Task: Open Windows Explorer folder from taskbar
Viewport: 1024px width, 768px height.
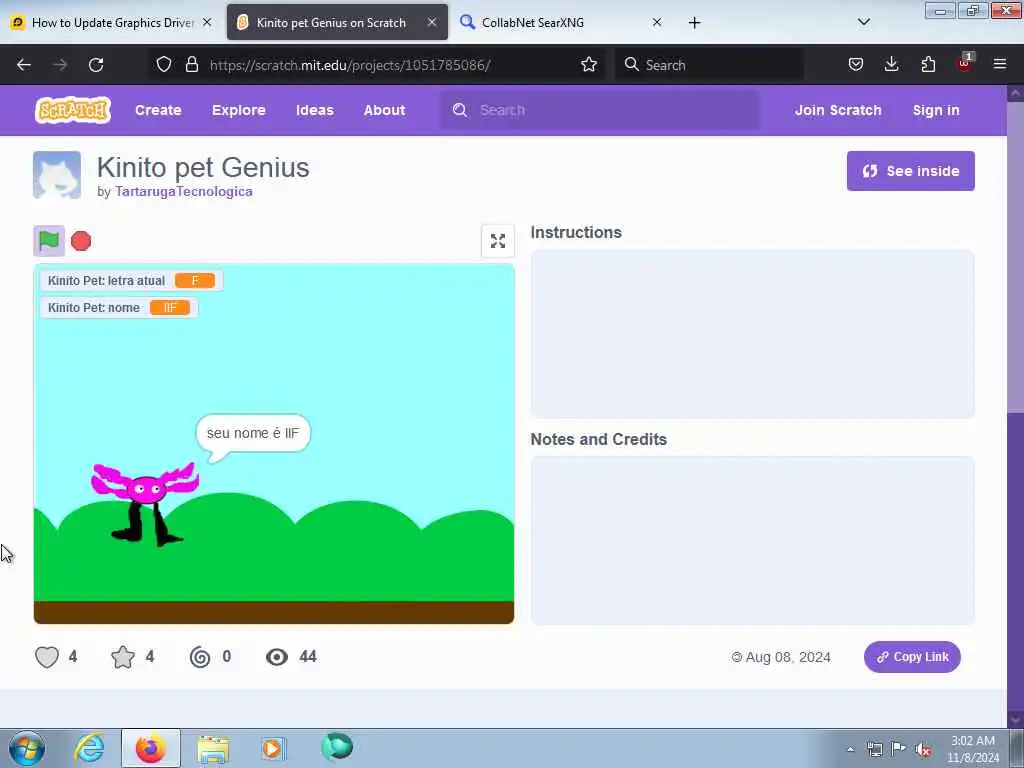Action: coord(213,749)
